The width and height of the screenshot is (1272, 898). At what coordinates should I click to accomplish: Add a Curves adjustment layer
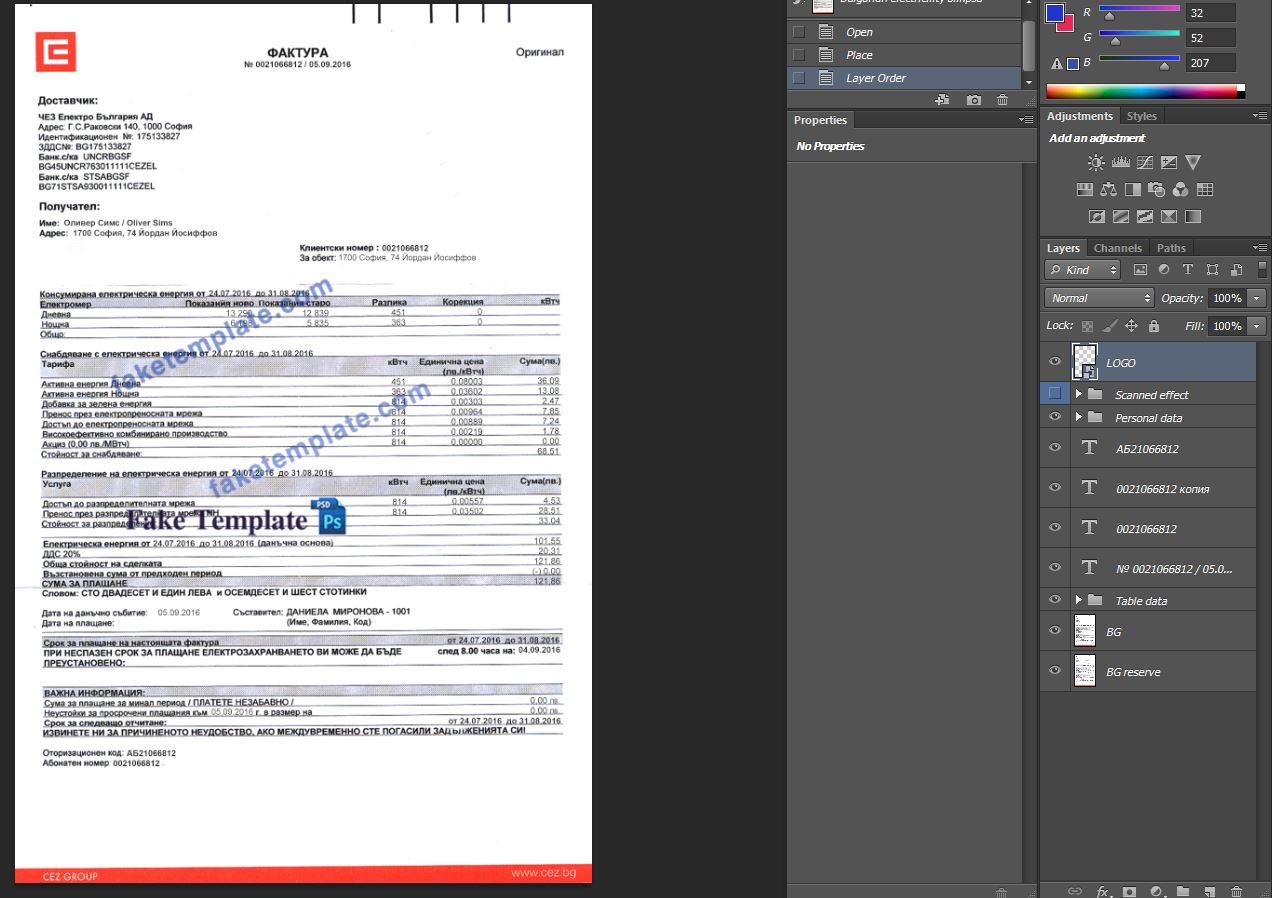point(1145,163)
